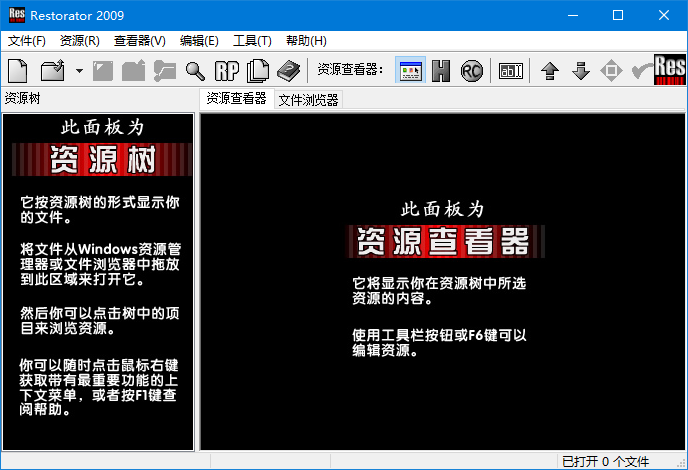Viewport: 688px width, 470px height.
Task: Open the 资源(R) menu
Action: [x=80, y=41]
